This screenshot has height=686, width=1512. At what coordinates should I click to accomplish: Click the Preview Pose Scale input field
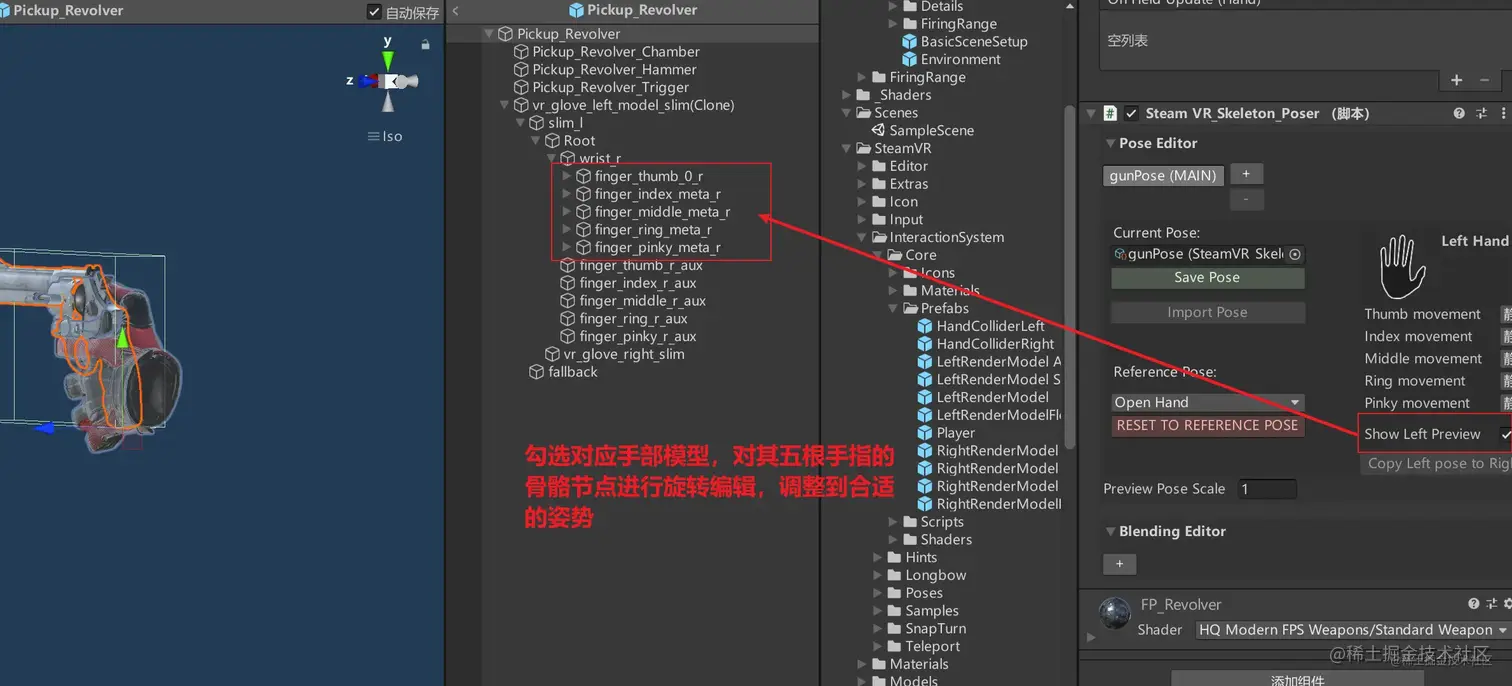(1266, 489)
